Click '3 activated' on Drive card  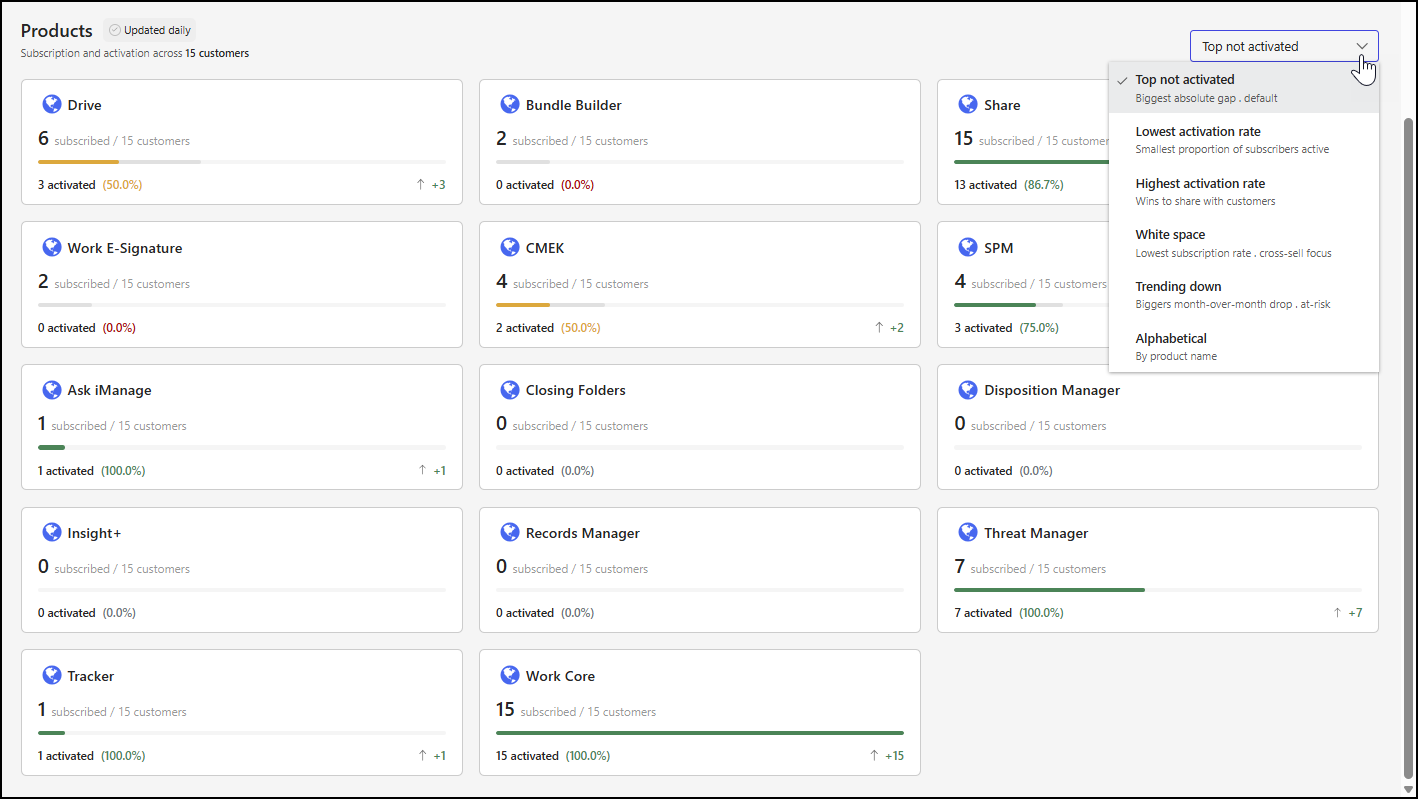[67, 185]
